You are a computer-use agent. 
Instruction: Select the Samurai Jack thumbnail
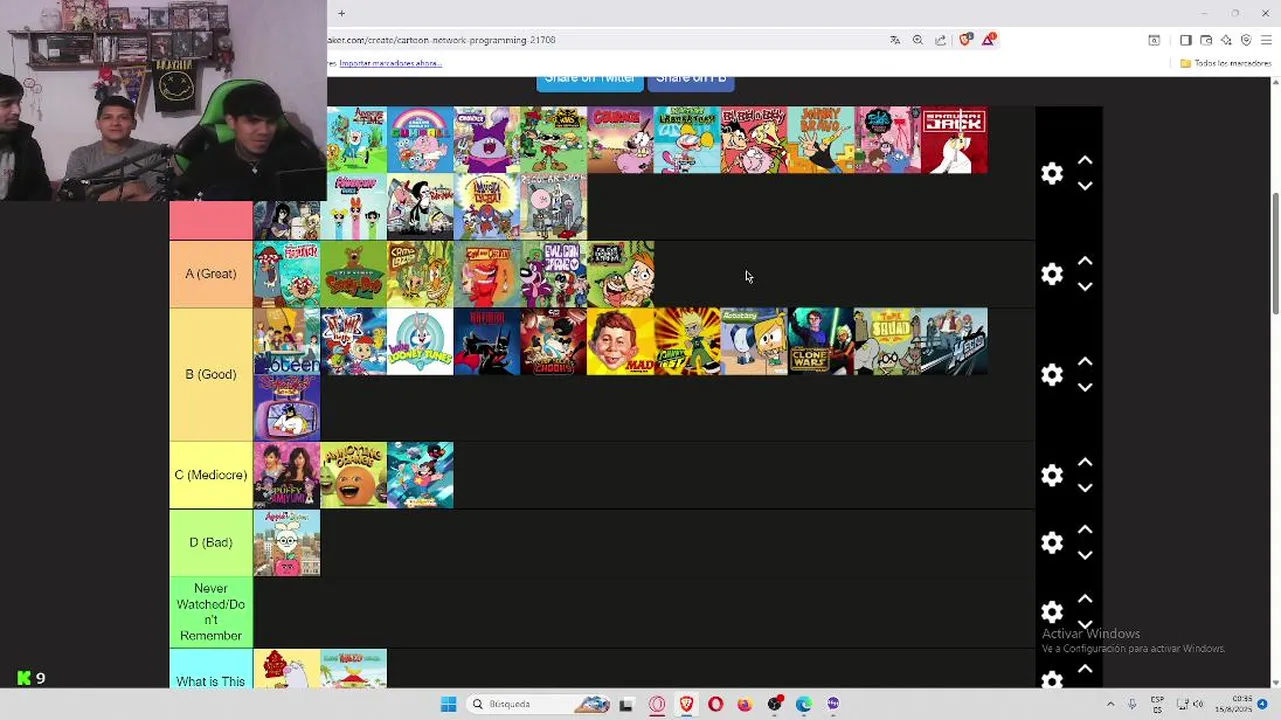pos(954,140)
